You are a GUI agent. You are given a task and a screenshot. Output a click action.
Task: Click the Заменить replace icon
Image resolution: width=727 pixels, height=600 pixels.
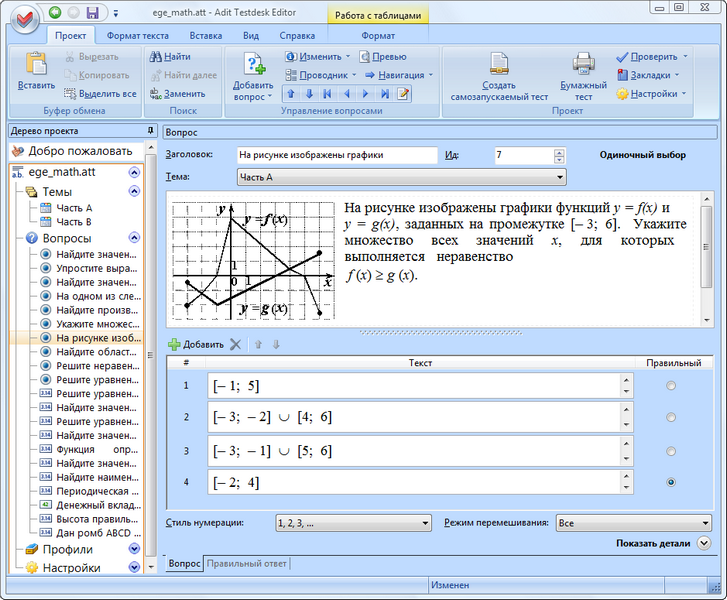(156, 93)
